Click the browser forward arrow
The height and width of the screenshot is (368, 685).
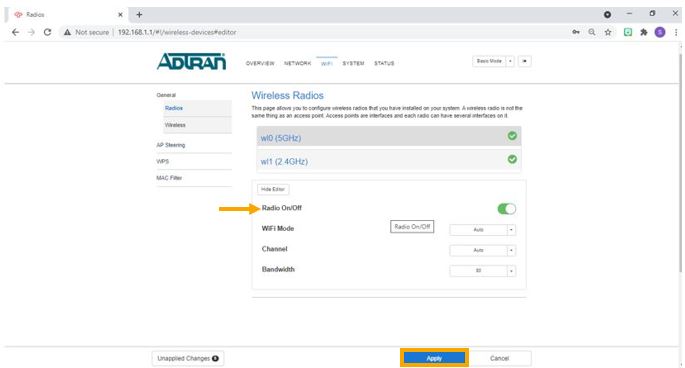(31, 32)
